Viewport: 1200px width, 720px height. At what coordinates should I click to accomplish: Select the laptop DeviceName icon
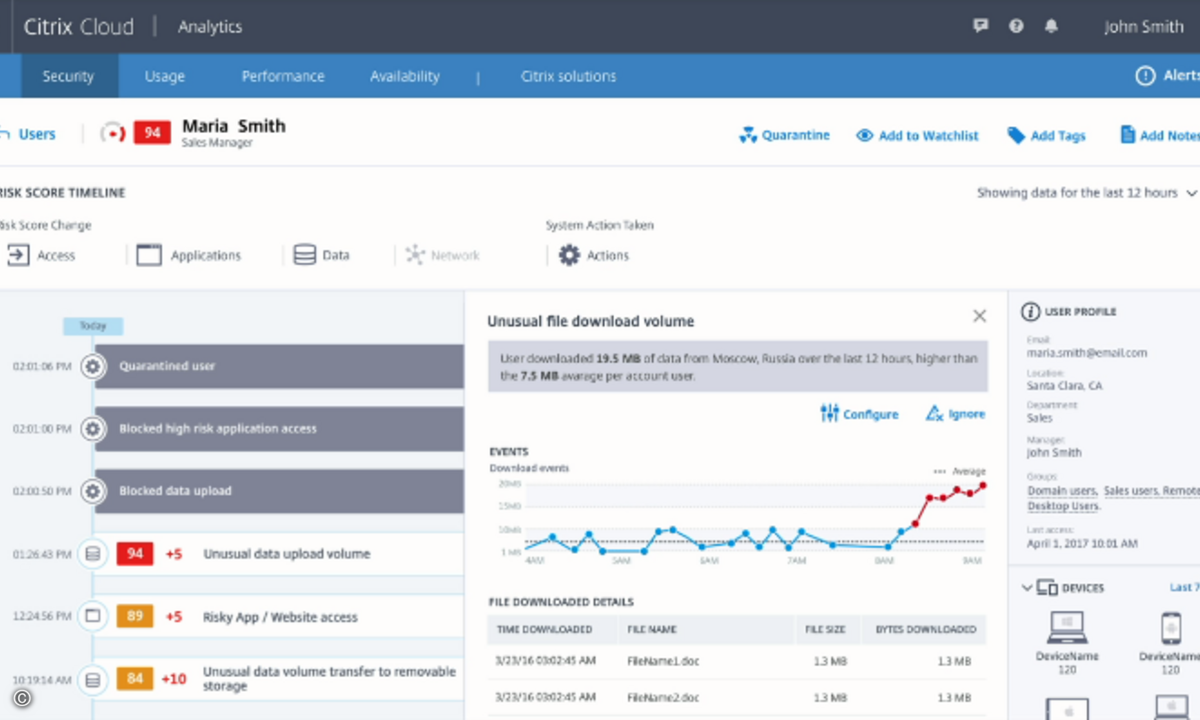point(1067,628)
